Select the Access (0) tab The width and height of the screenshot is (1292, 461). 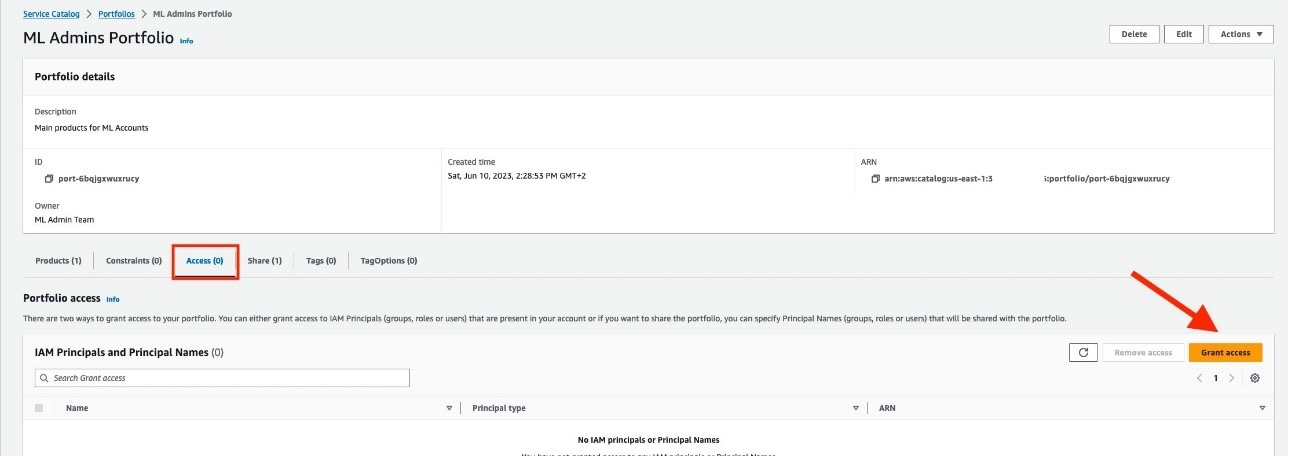click(x=205, y=261)
